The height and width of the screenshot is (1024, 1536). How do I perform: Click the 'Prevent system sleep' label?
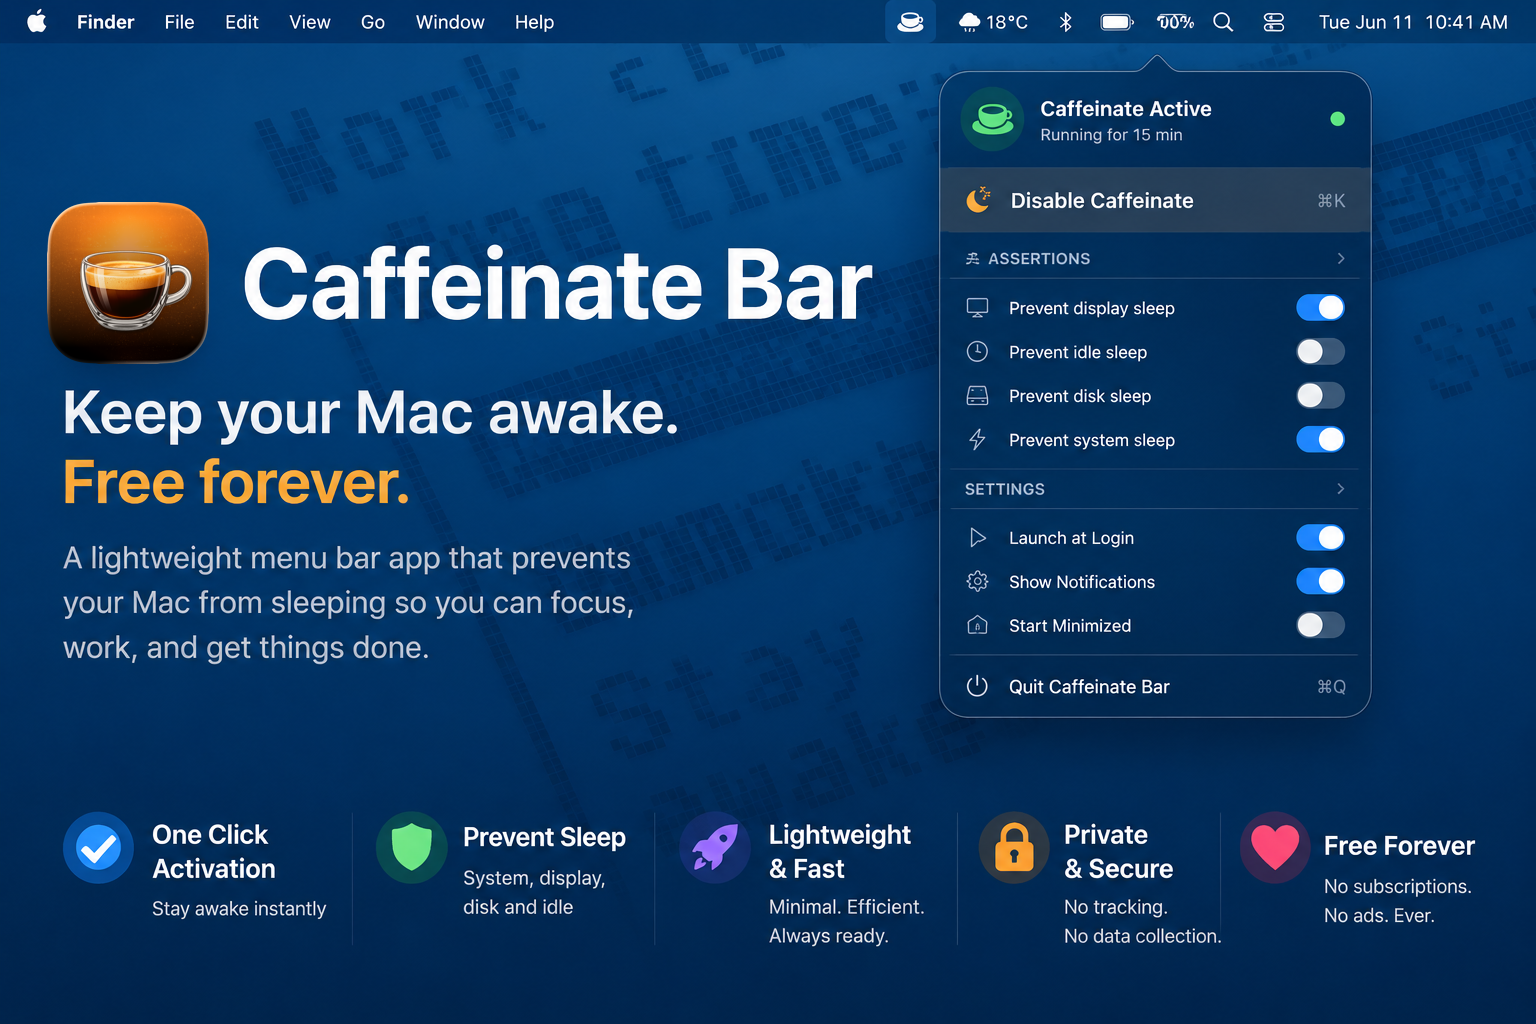[1092, 440]
